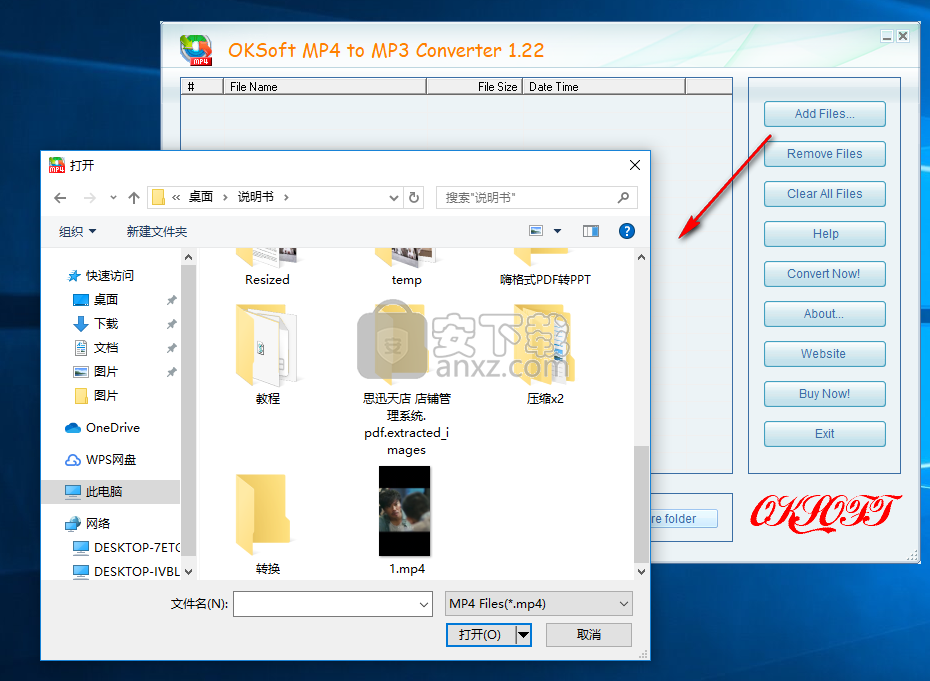The width and height of the screenshot is (930, 681).
Task: Select the 压缩x2 folder
Action: (x=545, y=354)
